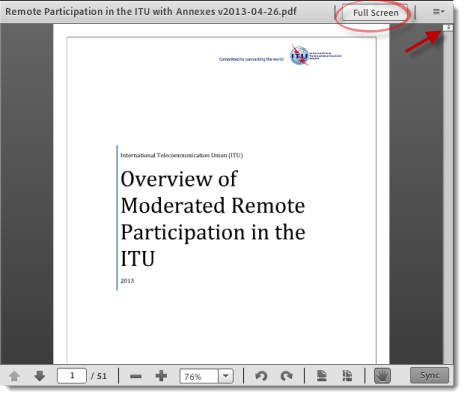
Task: Click the Full Screen button
Action: (375, 13)
